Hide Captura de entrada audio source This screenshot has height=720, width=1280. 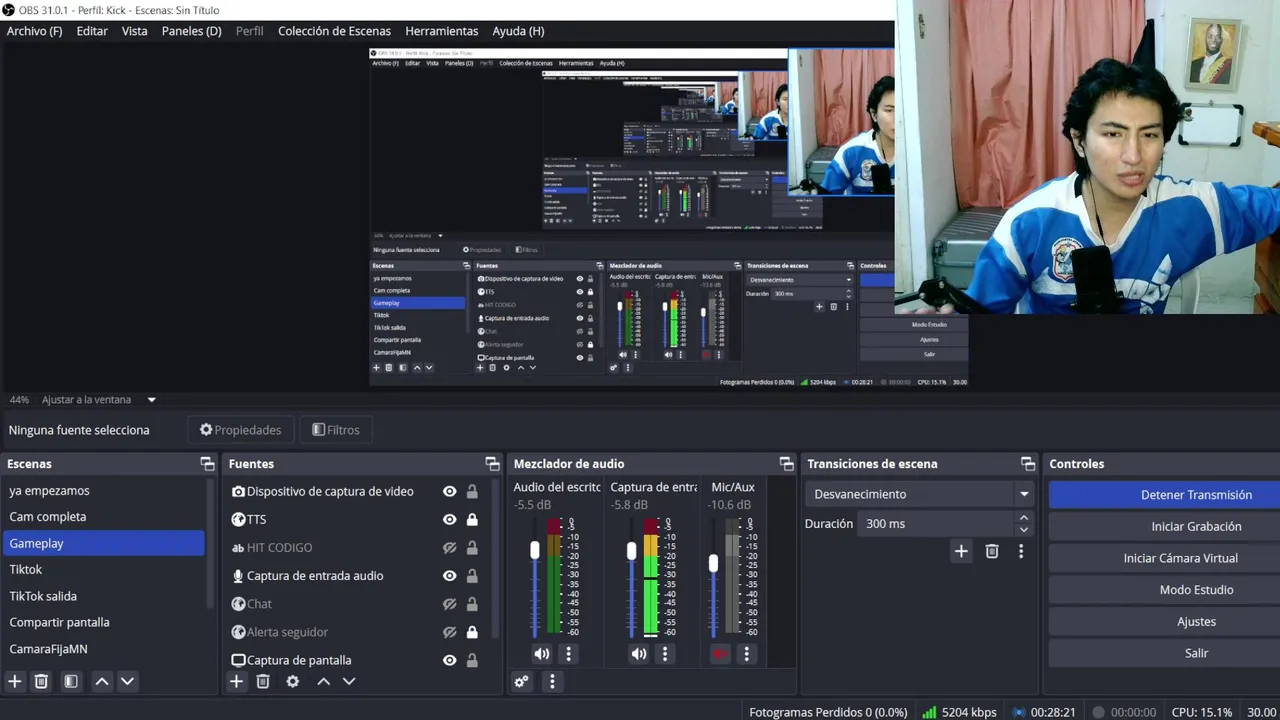[x=450, y=576]
